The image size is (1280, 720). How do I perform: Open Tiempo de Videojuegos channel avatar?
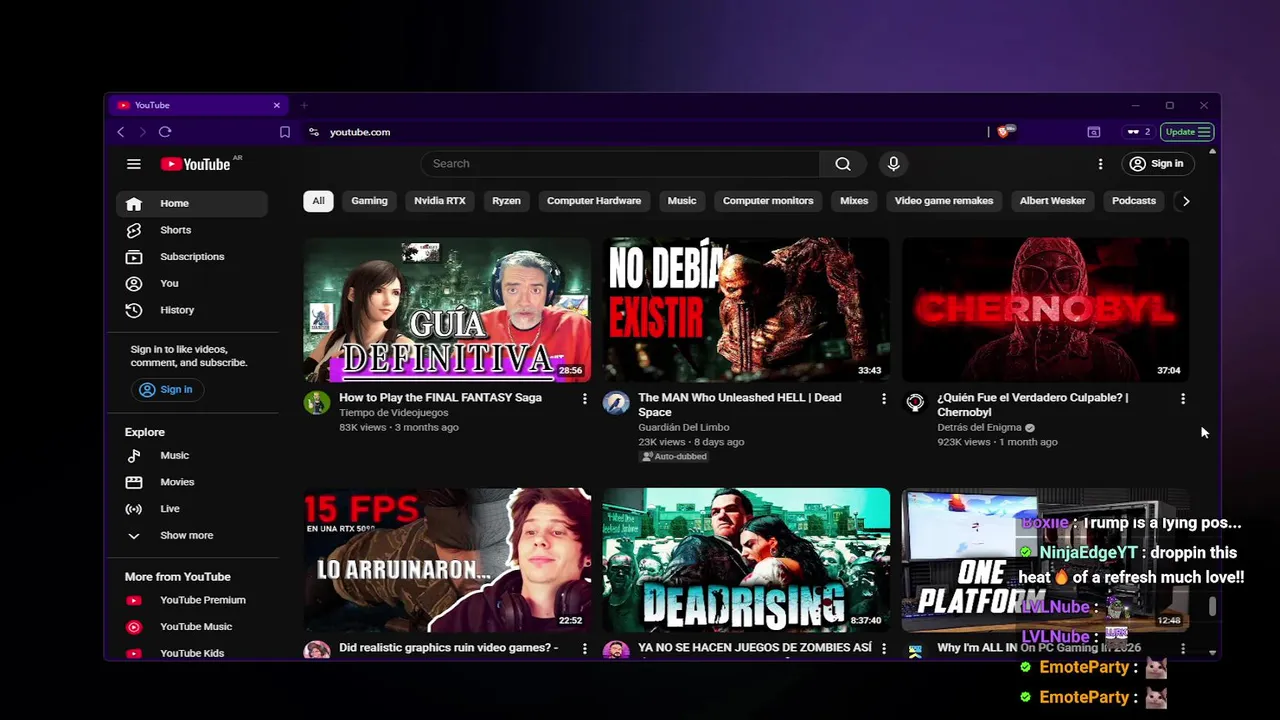pyautogui.click(x=317, y=402)
